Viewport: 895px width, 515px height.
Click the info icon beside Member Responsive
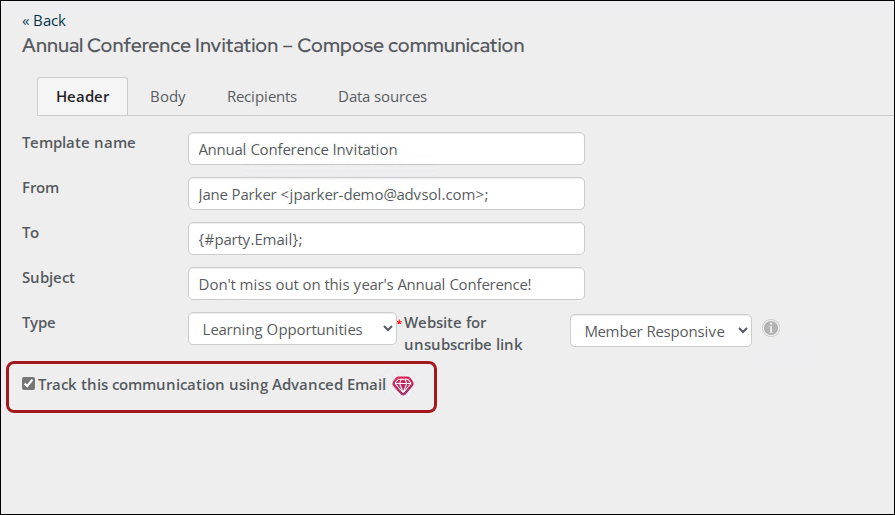click(x=771, y=328)
